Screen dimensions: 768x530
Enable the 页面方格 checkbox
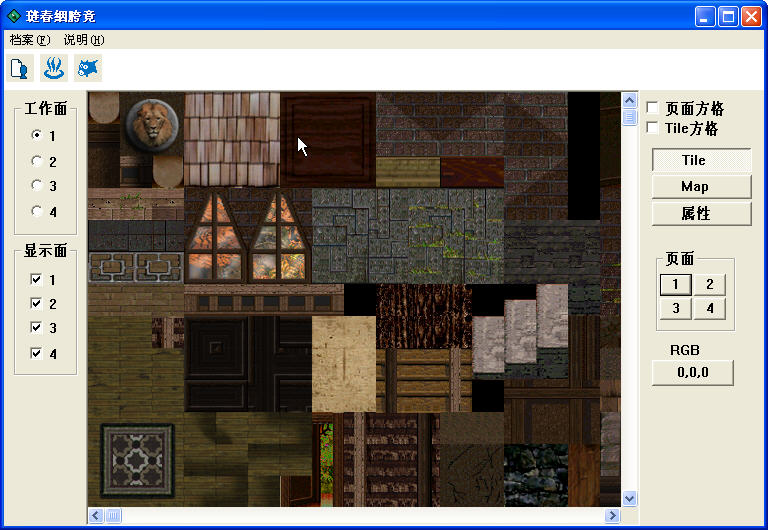click(652, 107)
